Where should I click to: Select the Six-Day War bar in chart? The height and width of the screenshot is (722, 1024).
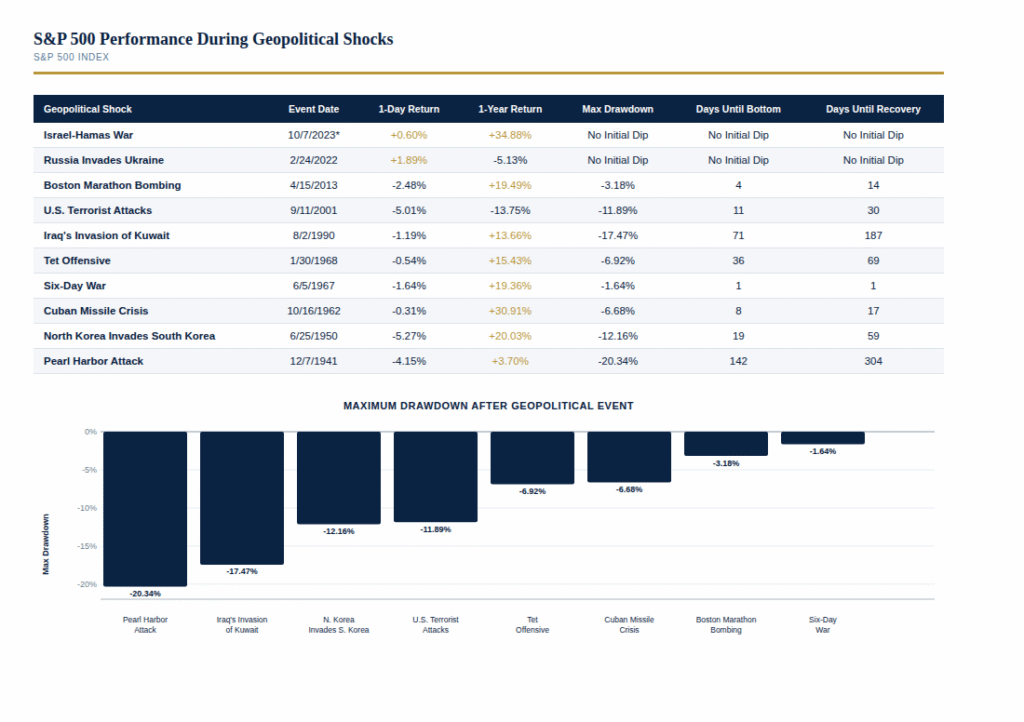822,438
